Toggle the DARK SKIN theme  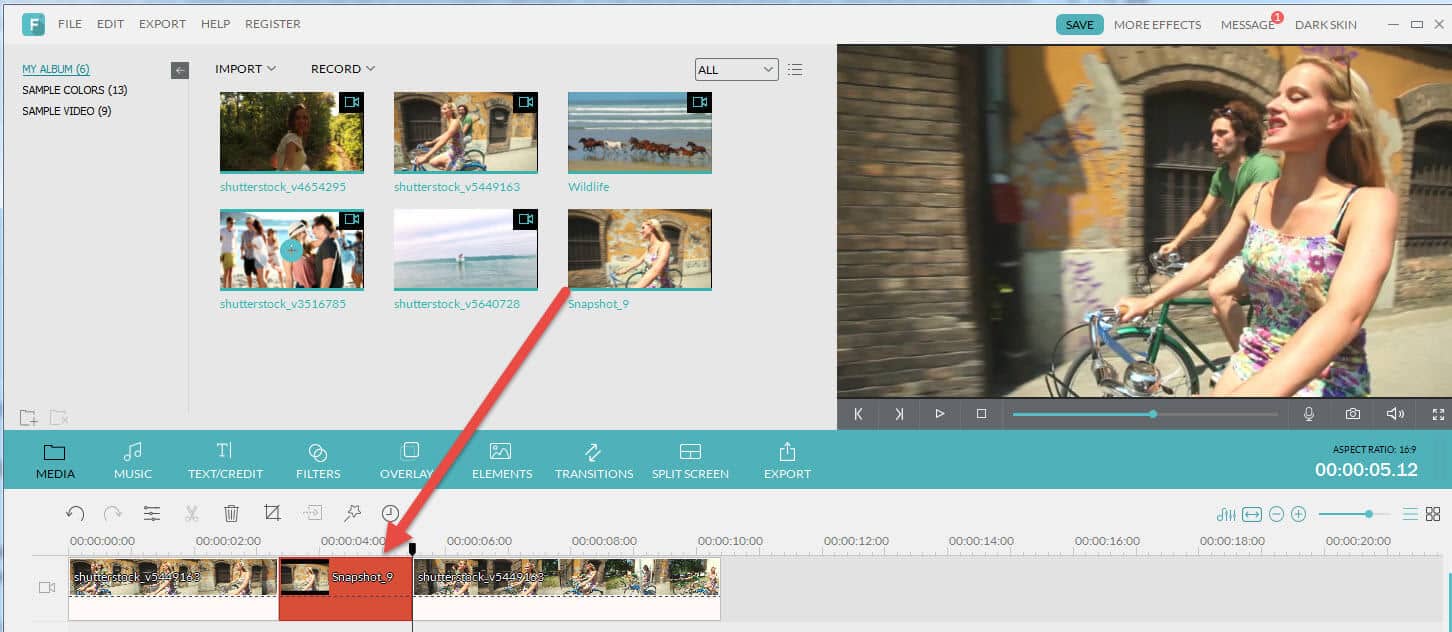[x=1326, y=25]
